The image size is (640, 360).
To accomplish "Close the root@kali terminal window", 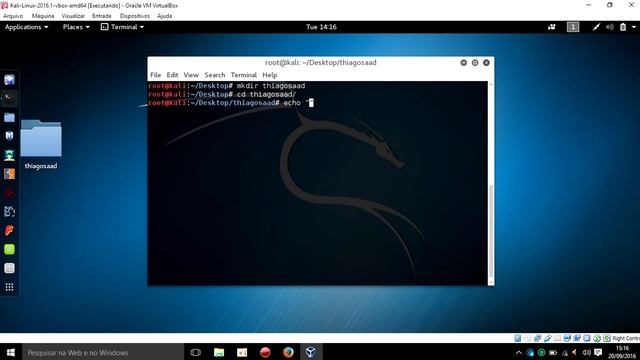I will click(x=487, y=62).
